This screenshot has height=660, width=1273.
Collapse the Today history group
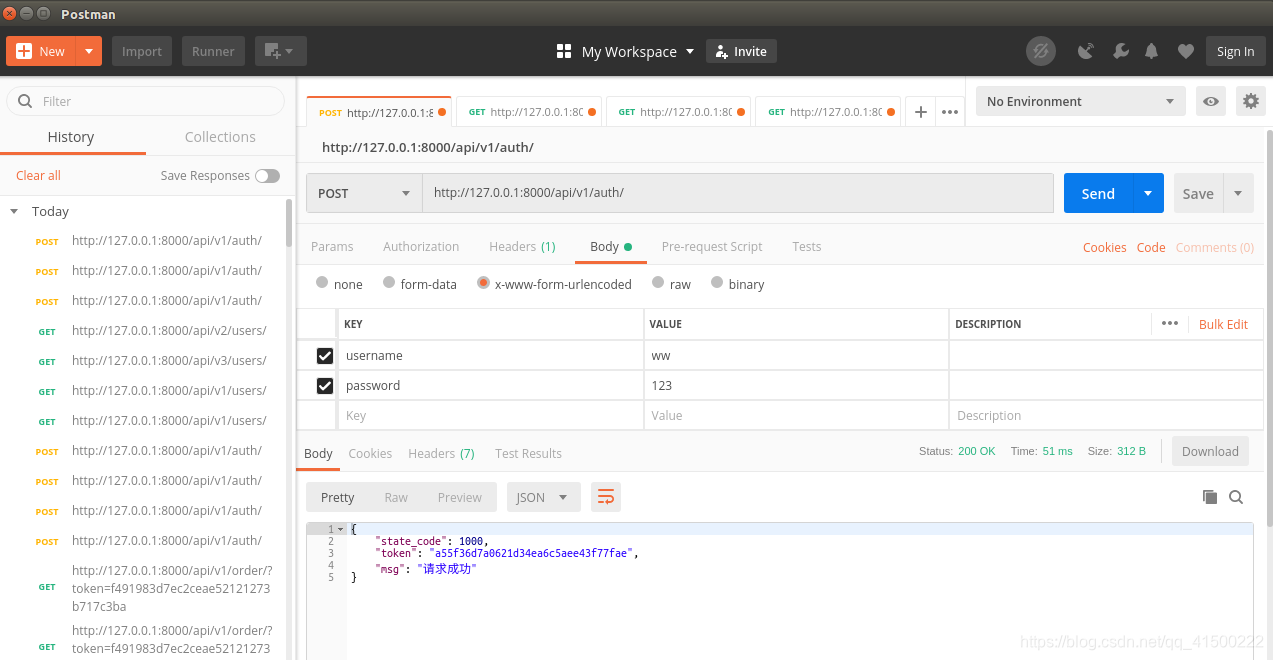point(14,211)
